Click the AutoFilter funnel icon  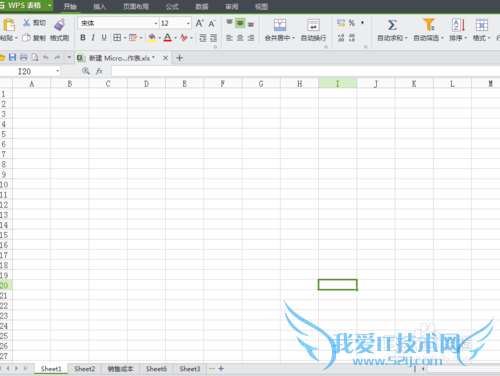click(x=429, y=25)
